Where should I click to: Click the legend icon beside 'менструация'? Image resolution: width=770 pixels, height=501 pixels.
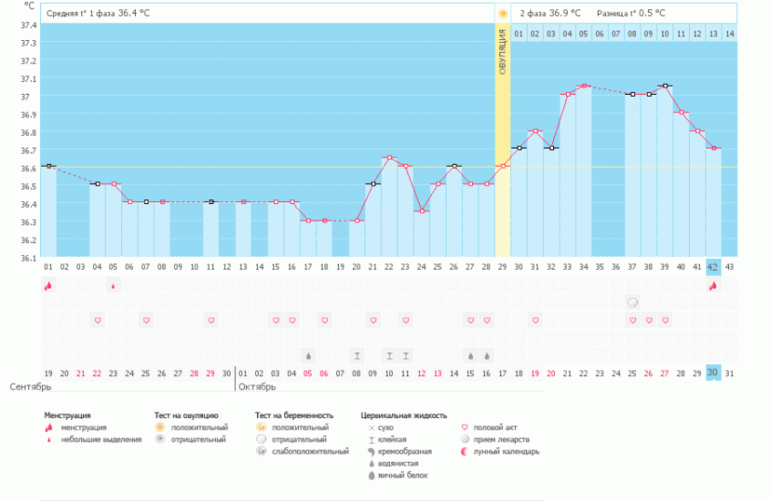coord(49,427)
